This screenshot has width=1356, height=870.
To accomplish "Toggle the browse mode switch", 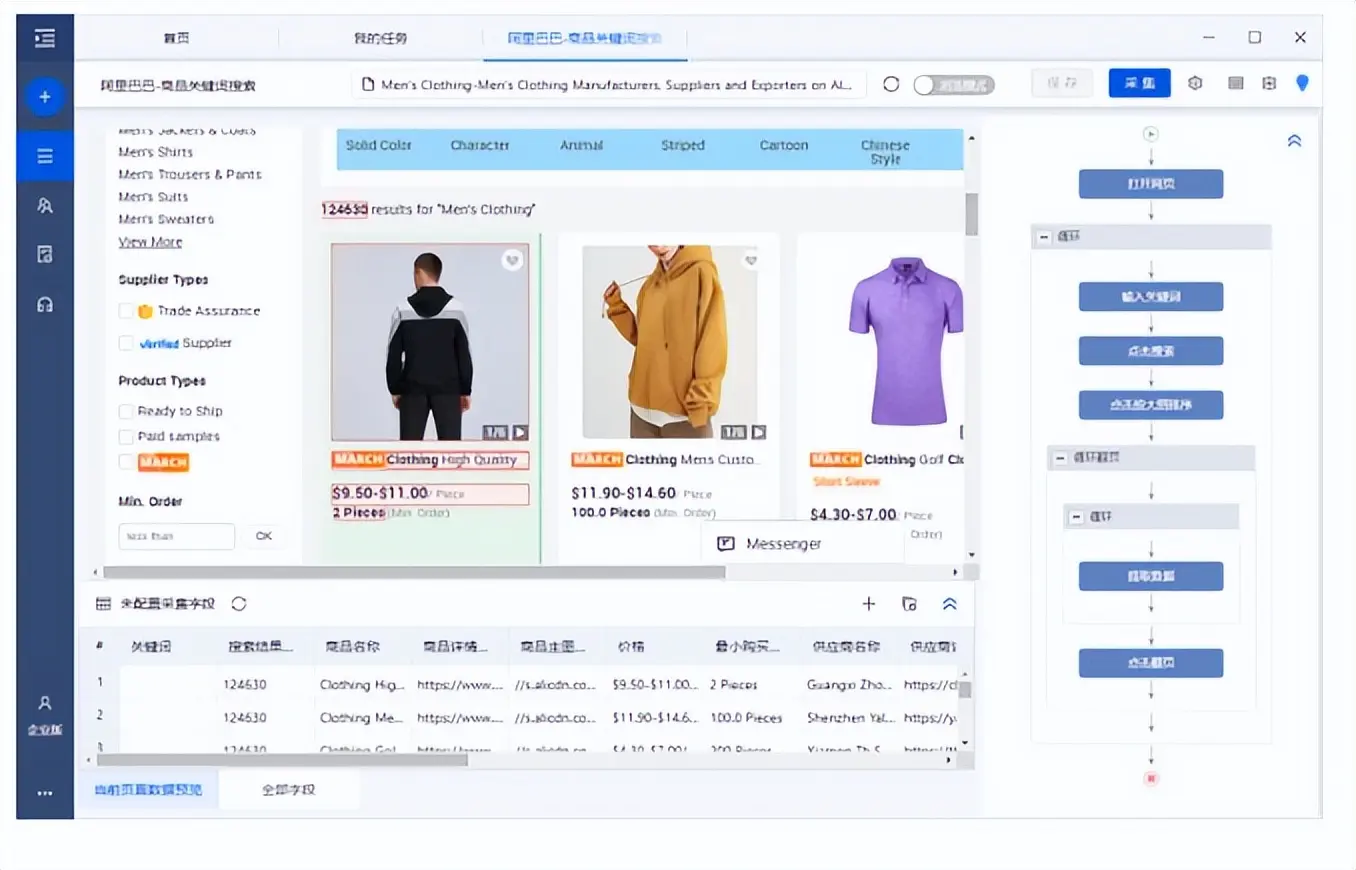I will point(953,85).
